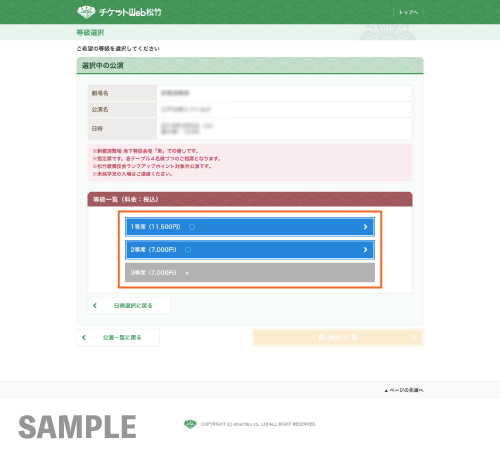Click the right chevron on the 2等席 row
Screen dimensions: 500x450
(365, 250)
